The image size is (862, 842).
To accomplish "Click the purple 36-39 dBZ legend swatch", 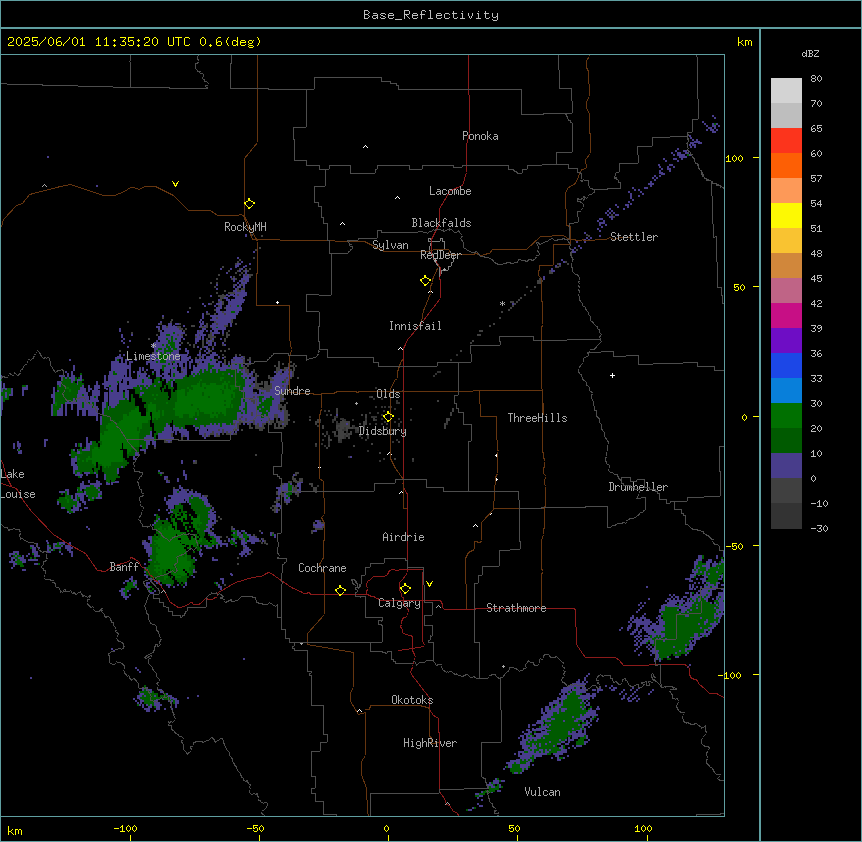I will 786,341.
